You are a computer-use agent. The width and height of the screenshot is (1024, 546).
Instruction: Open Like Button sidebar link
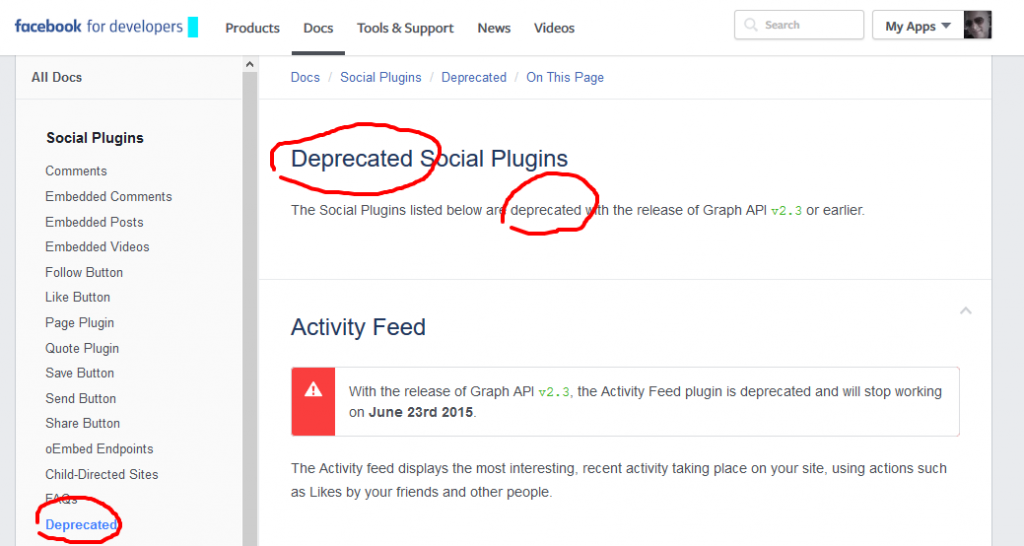tap(78, 297)
